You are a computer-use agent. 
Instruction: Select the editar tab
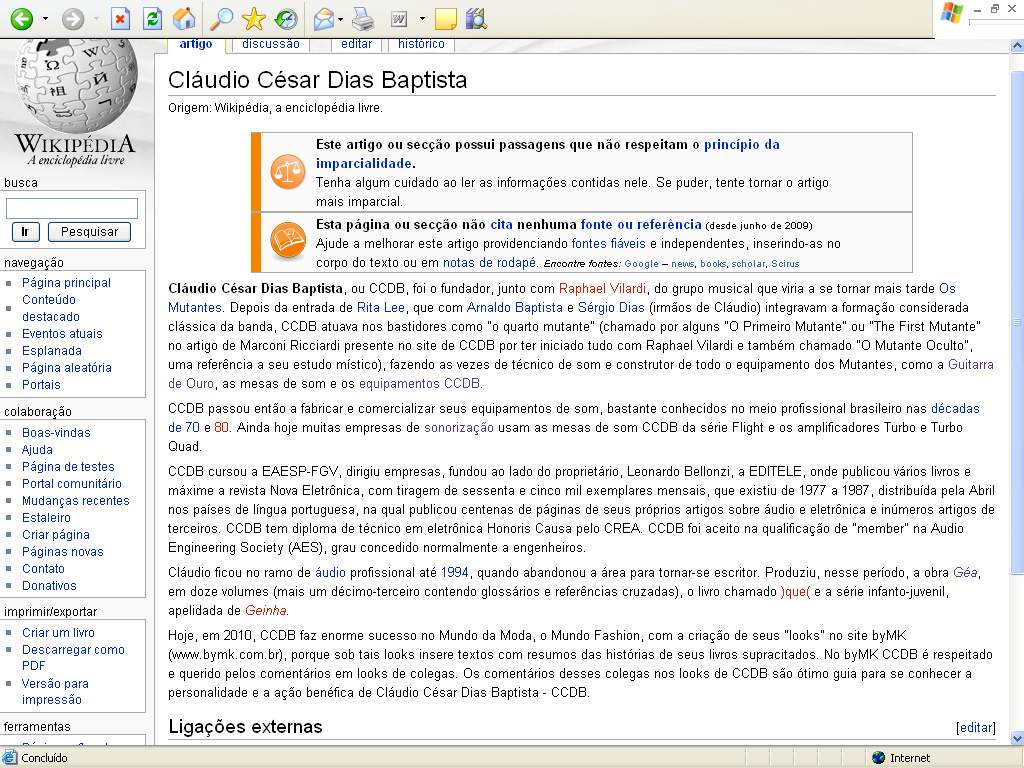356,44
